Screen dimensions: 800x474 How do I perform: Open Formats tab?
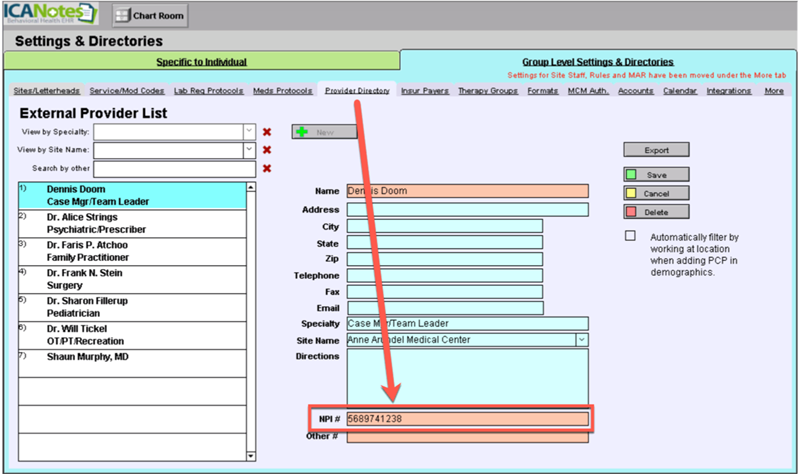coord(543,90)
